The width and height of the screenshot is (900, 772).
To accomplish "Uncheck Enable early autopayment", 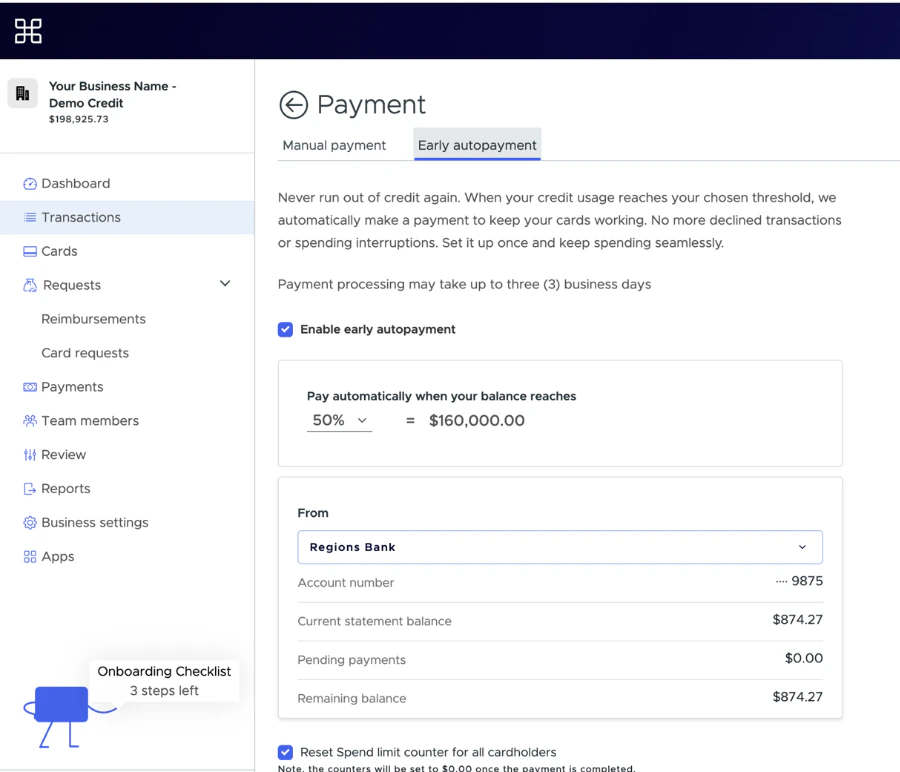I will 285,329.
